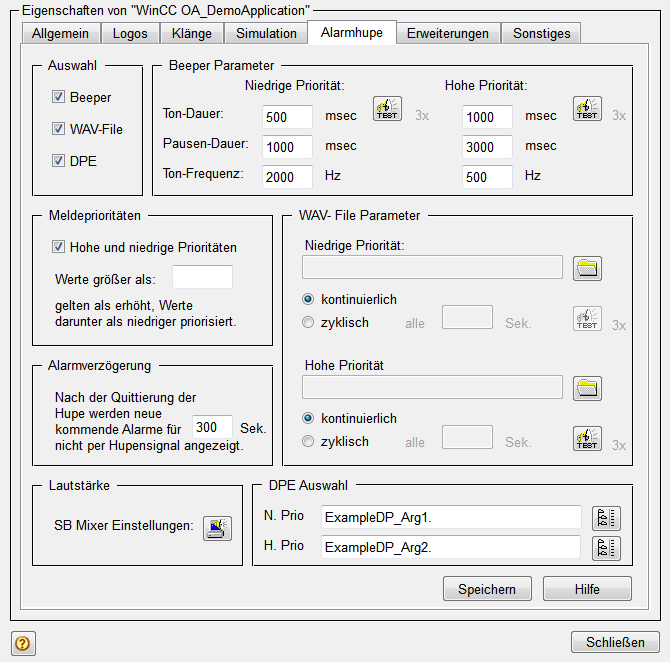Test the low priority beeper tone
The image size is (670, 662).
pyautogui.click(x=387, y=109)
